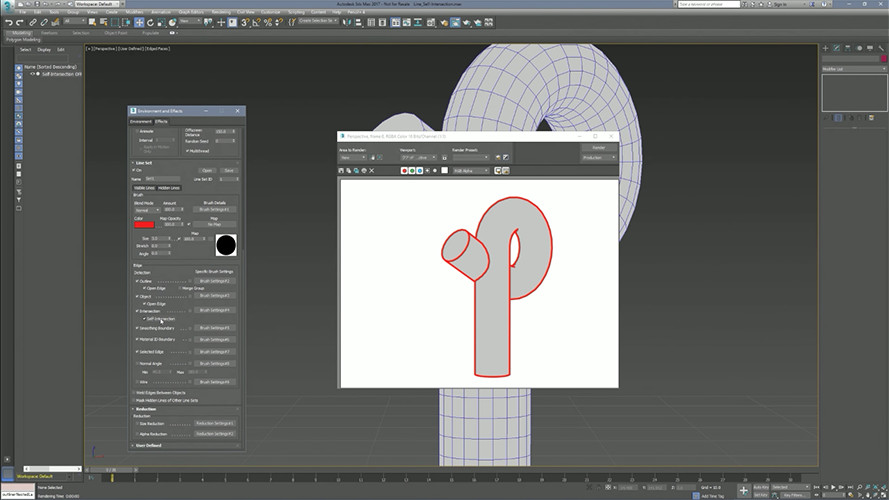Collapse the Reduction rollout
The height and width of the screenshot is (500, 889).
pos(146,409)
